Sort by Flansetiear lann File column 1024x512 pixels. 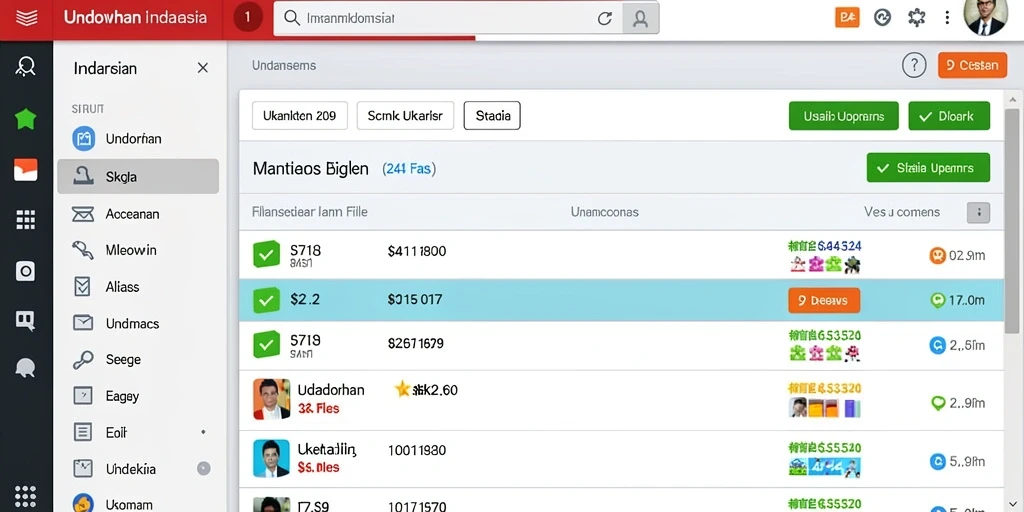pos(310,212)
